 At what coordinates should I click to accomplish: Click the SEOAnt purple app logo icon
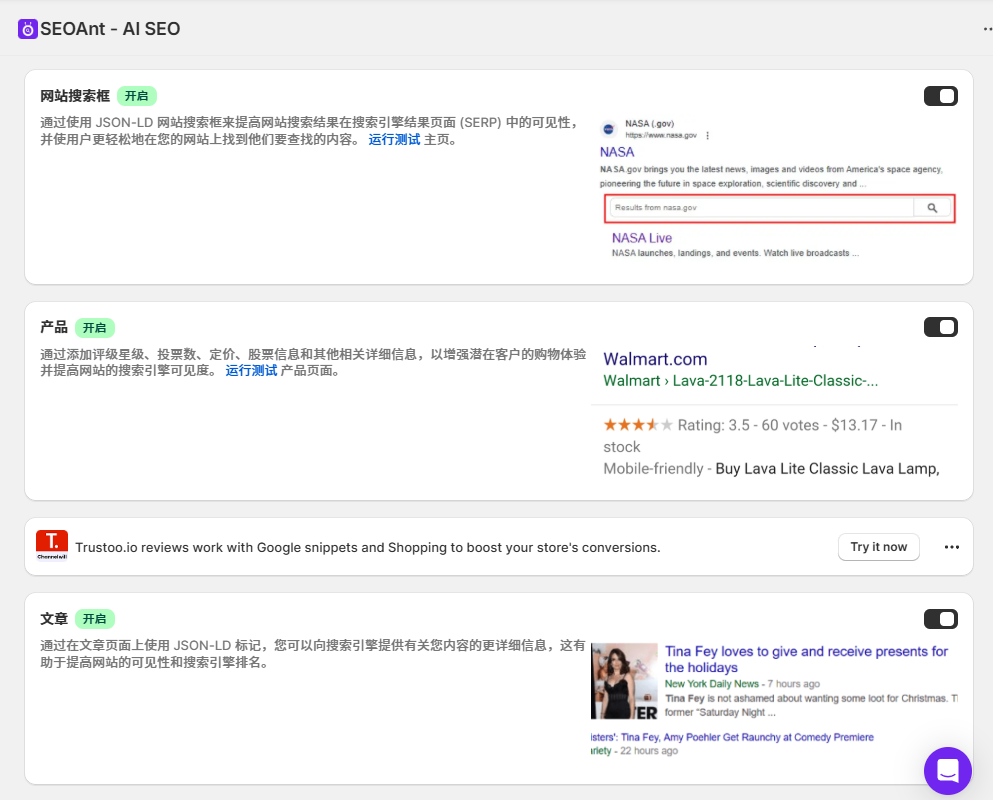pos(27,29)
